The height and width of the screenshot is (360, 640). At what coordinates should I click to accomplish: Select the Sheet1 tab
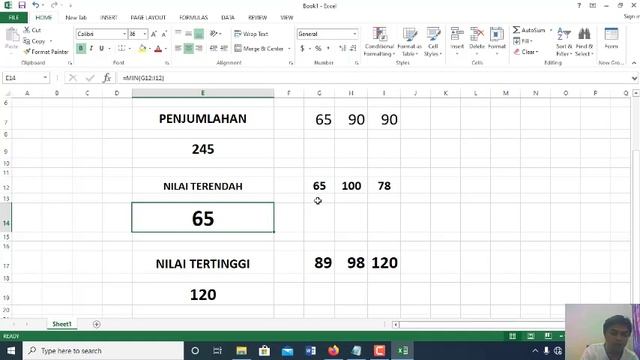62,324
